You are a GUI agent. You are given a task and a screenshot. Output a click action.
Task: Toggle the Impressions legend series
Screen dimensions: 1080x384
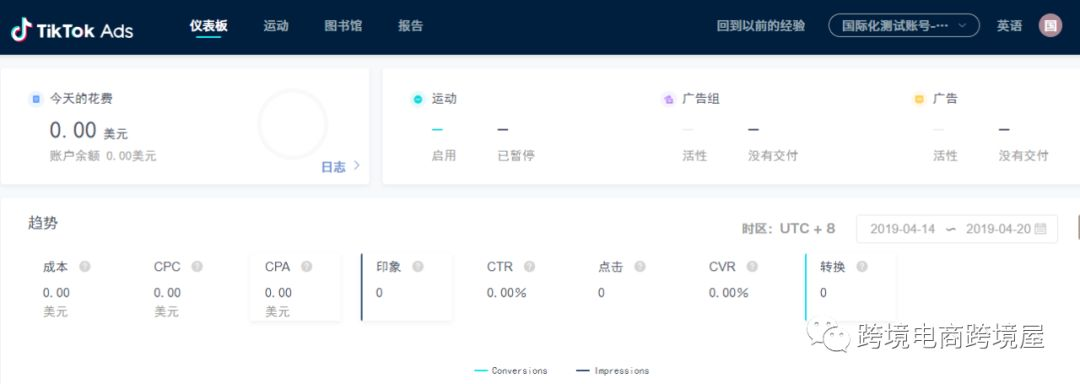(x=612, y=370)
